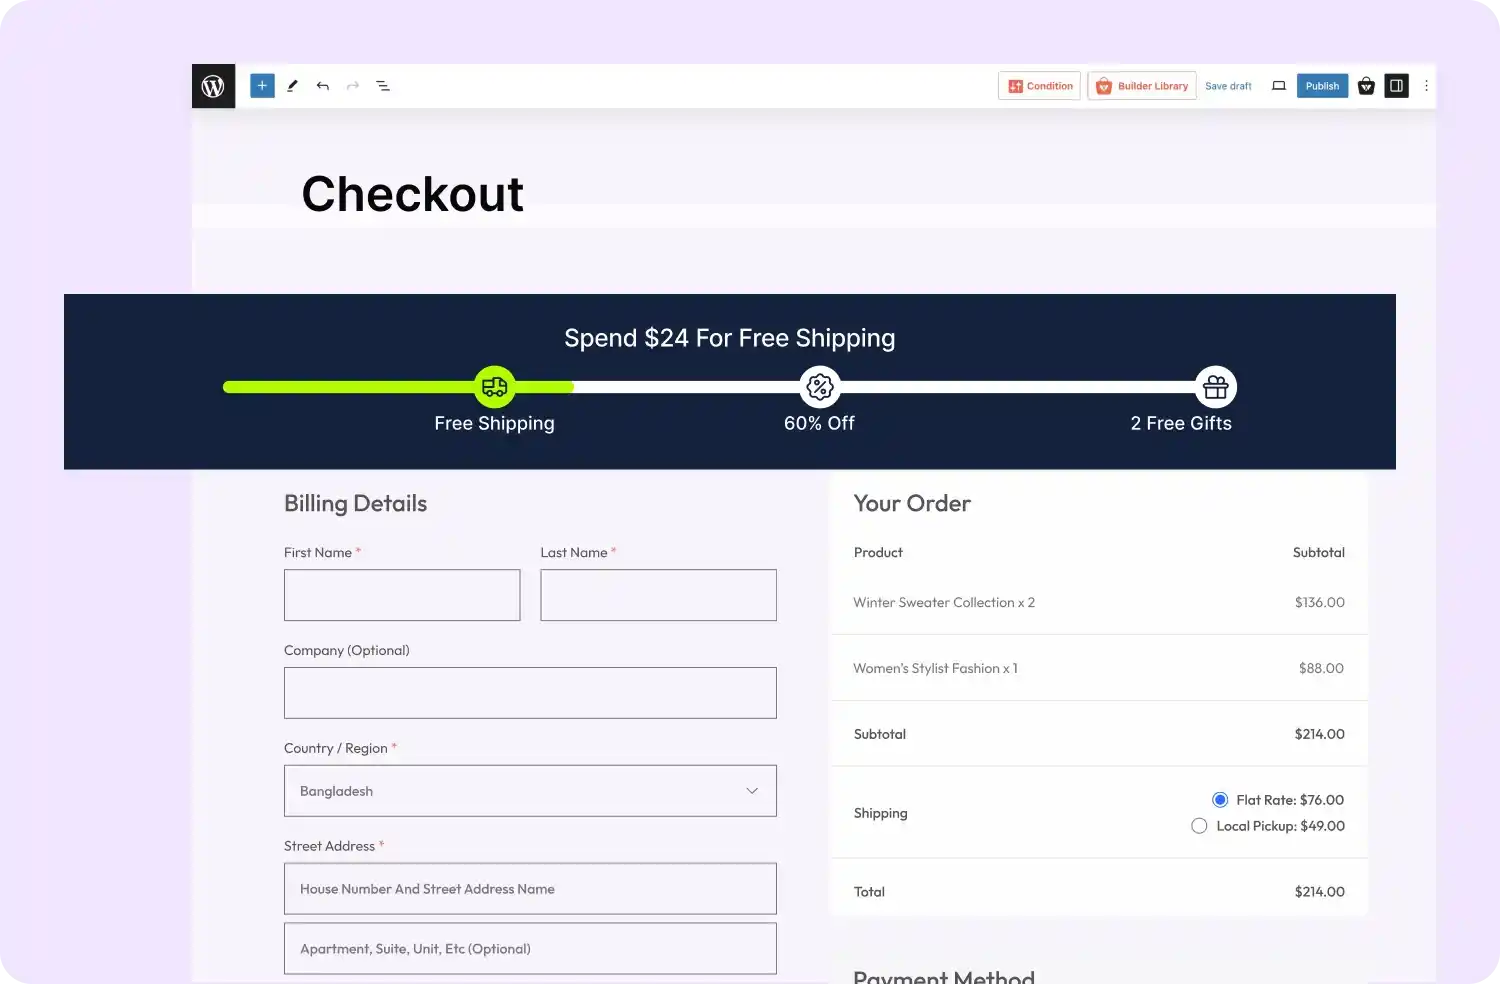Click the WordPress logo icon
1500x984 pixels.
(x=212, y=85)
